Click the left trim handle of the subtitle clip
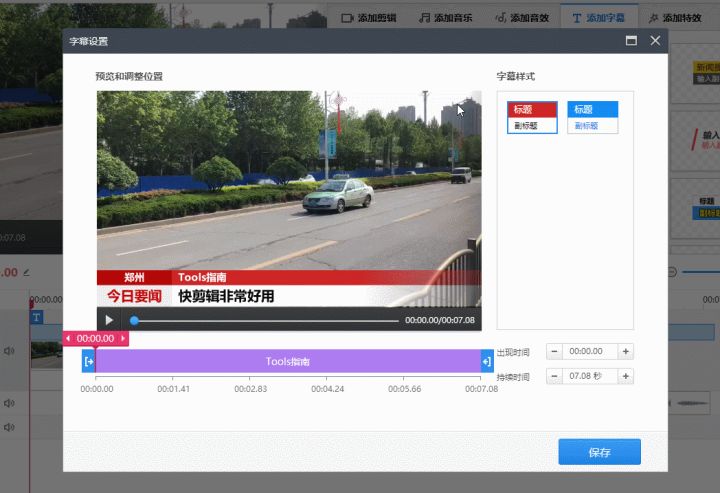Screen dimensions: 720x493 click(89, 361)
